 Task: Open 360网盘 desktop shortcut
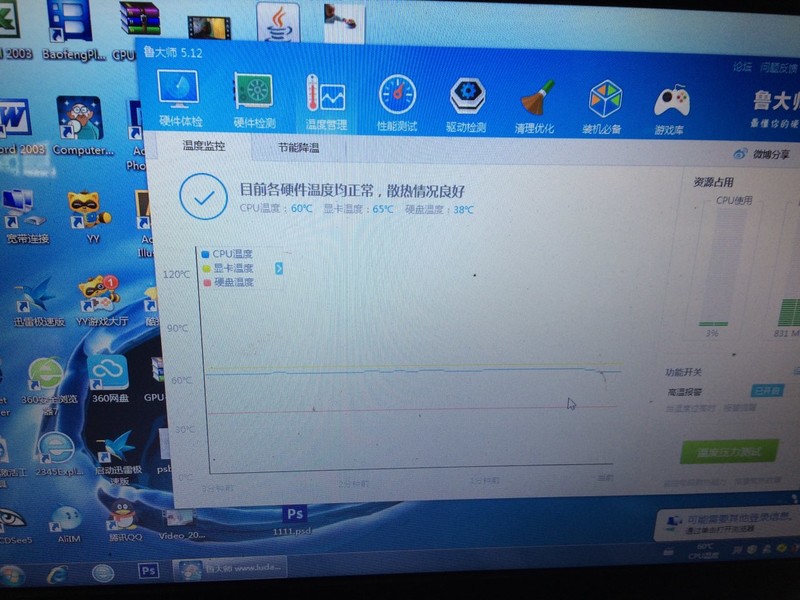(108, 380)
